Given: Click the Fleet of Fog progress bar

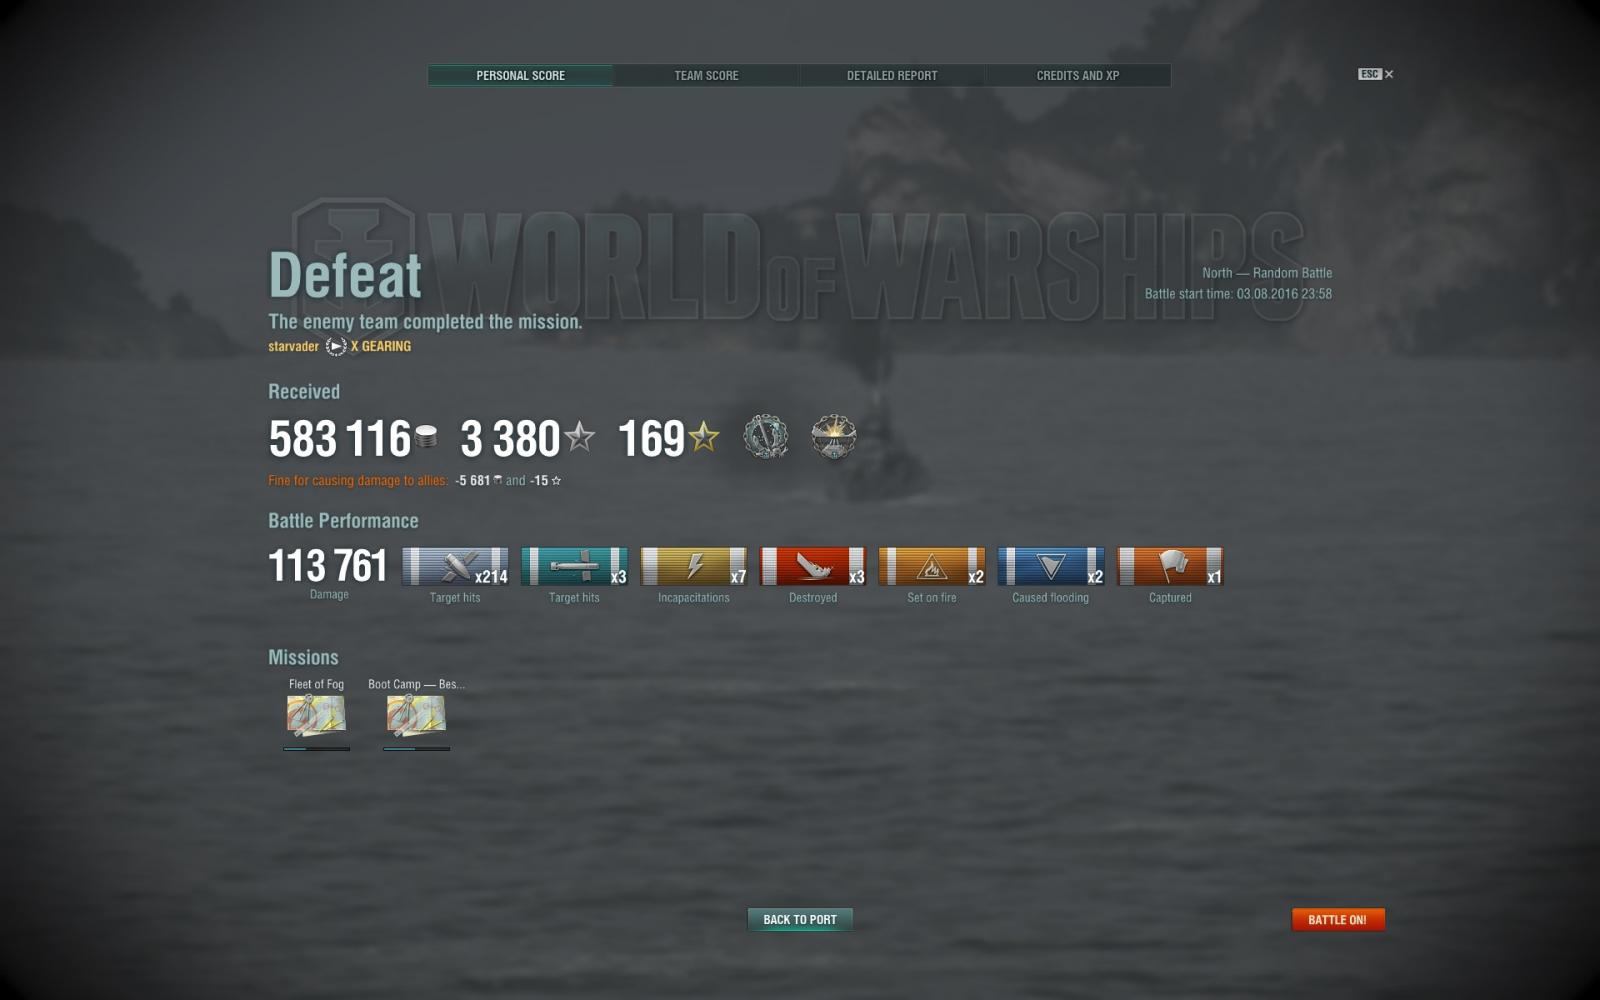Looking at the screenshot, I should 316,748.
